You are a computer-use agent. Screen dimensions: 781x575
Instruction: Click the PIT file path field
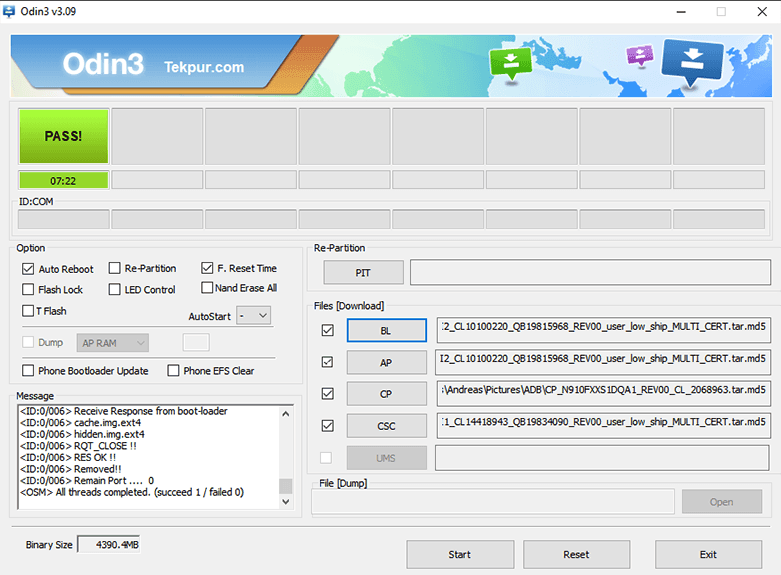pos(590,272)
